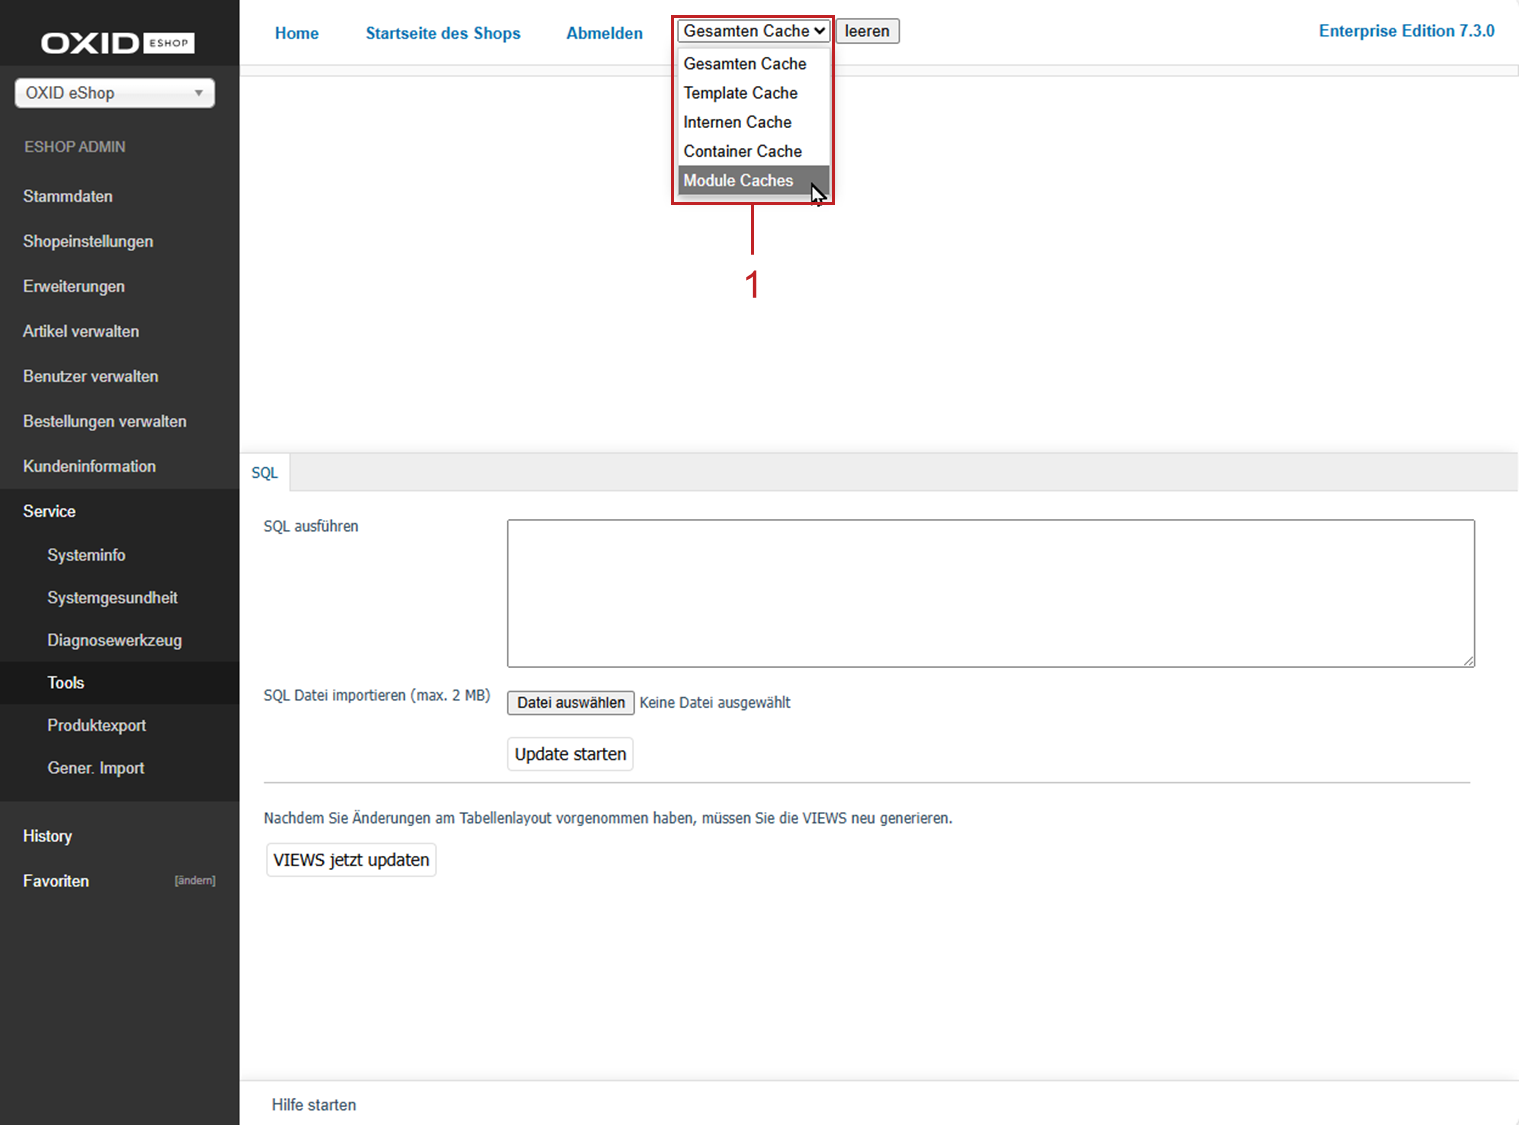1519x1125 pixels.
Task: Click the ändern link beside Favoriten
Action: click(194, 881)
